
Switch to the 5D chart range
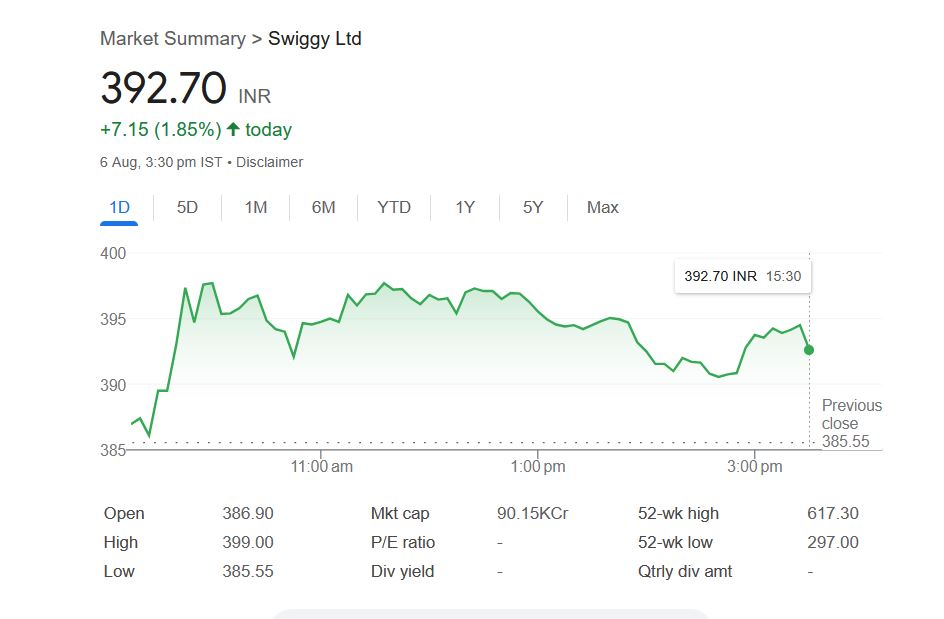pos(187,208)
